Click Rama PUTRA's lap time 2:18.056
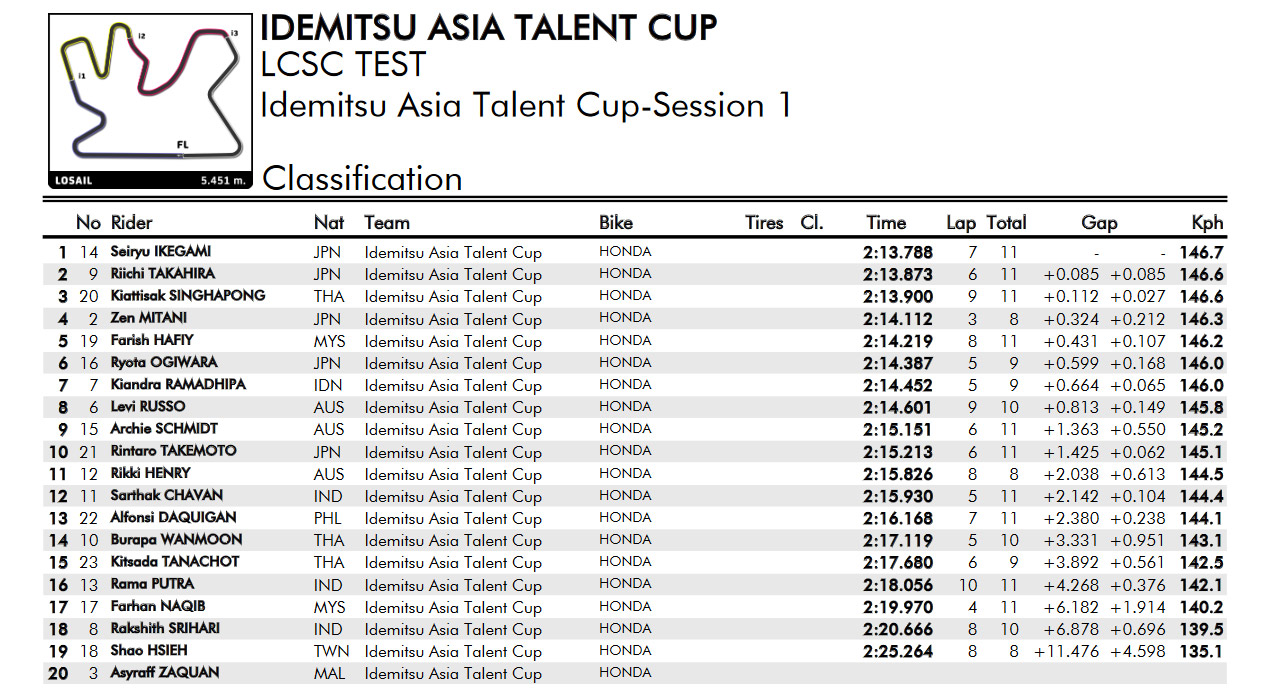 point(897,586)
